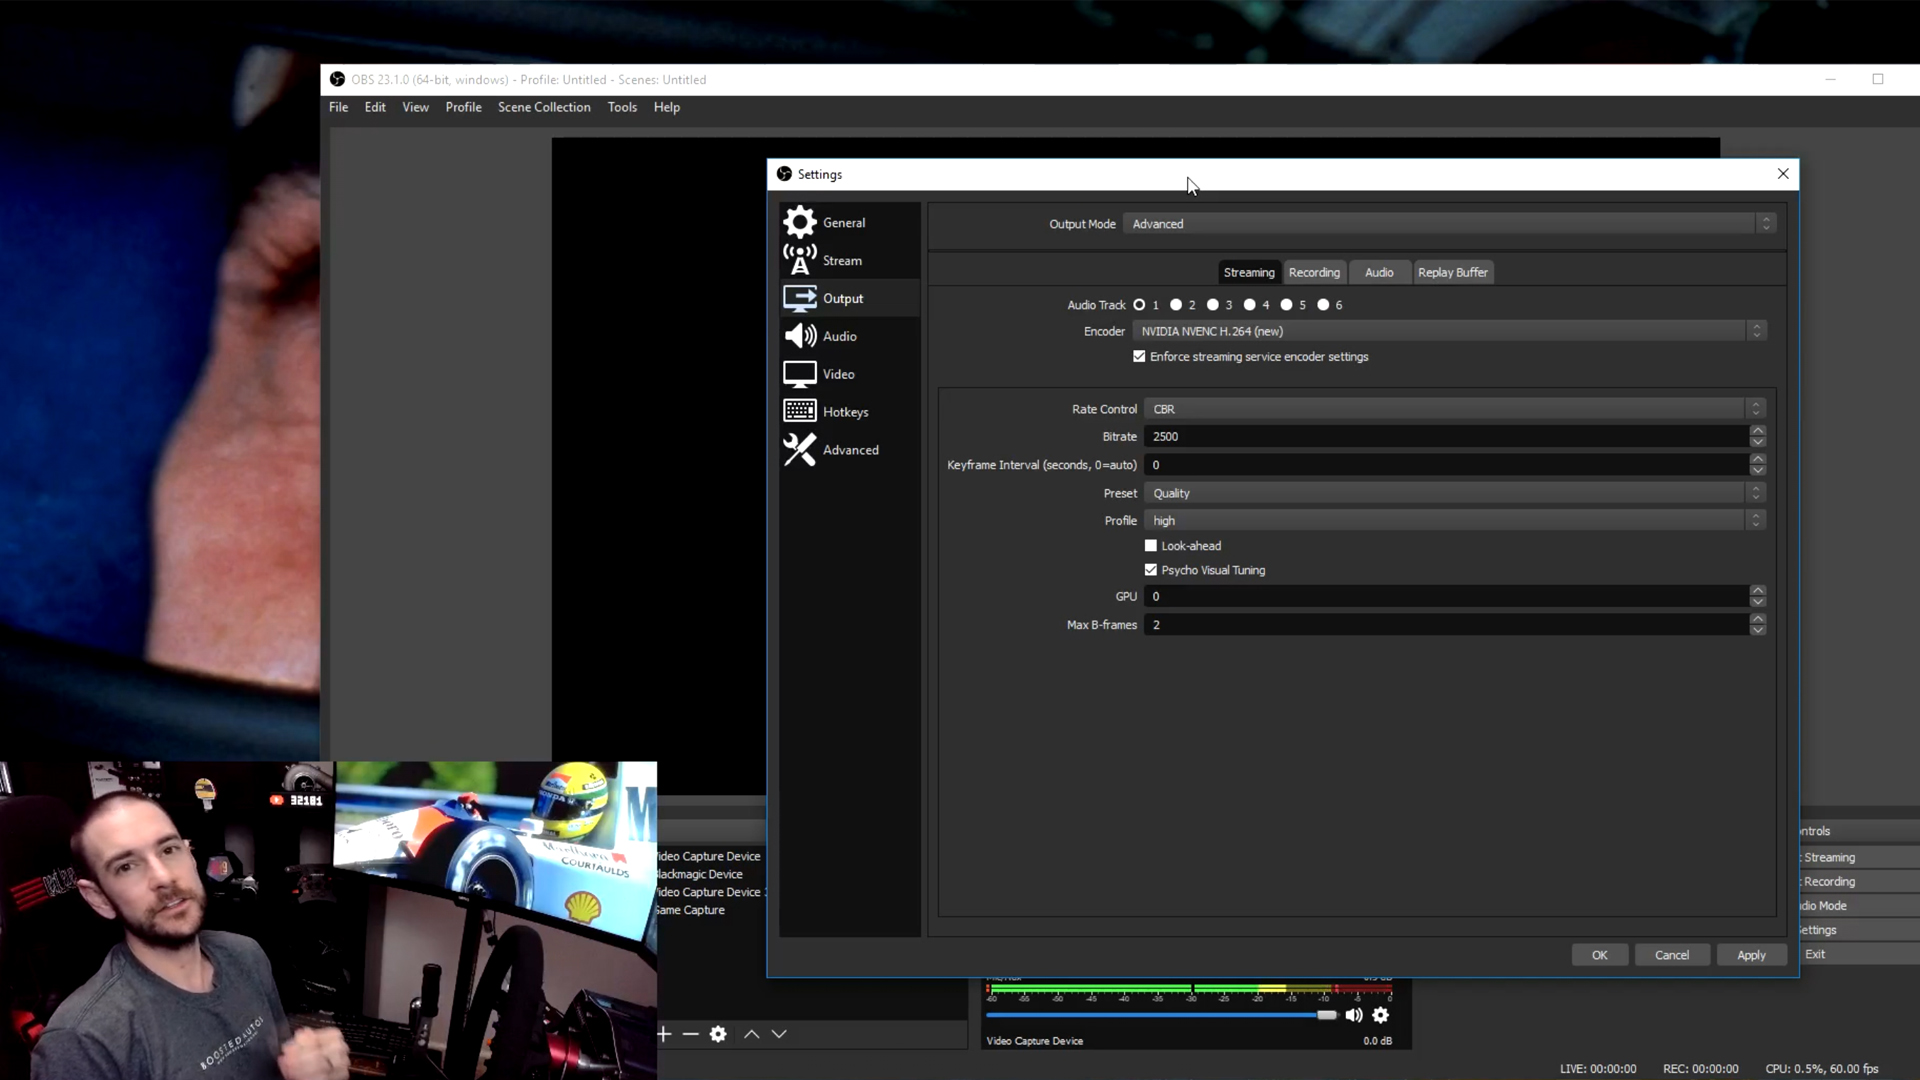The height and width of the screenshot is (1080, 1920).
Task: Click Exit in the Controls panel
Action: [1860, 954]
